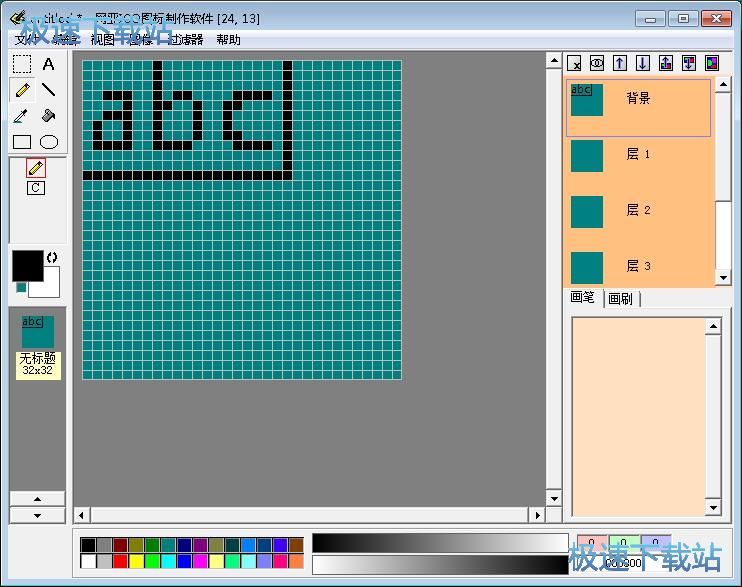Image resolution: width=742 pixels, height=587 pixels.
Task: Open the 视图 menu
Action: [x=103, y=40]
